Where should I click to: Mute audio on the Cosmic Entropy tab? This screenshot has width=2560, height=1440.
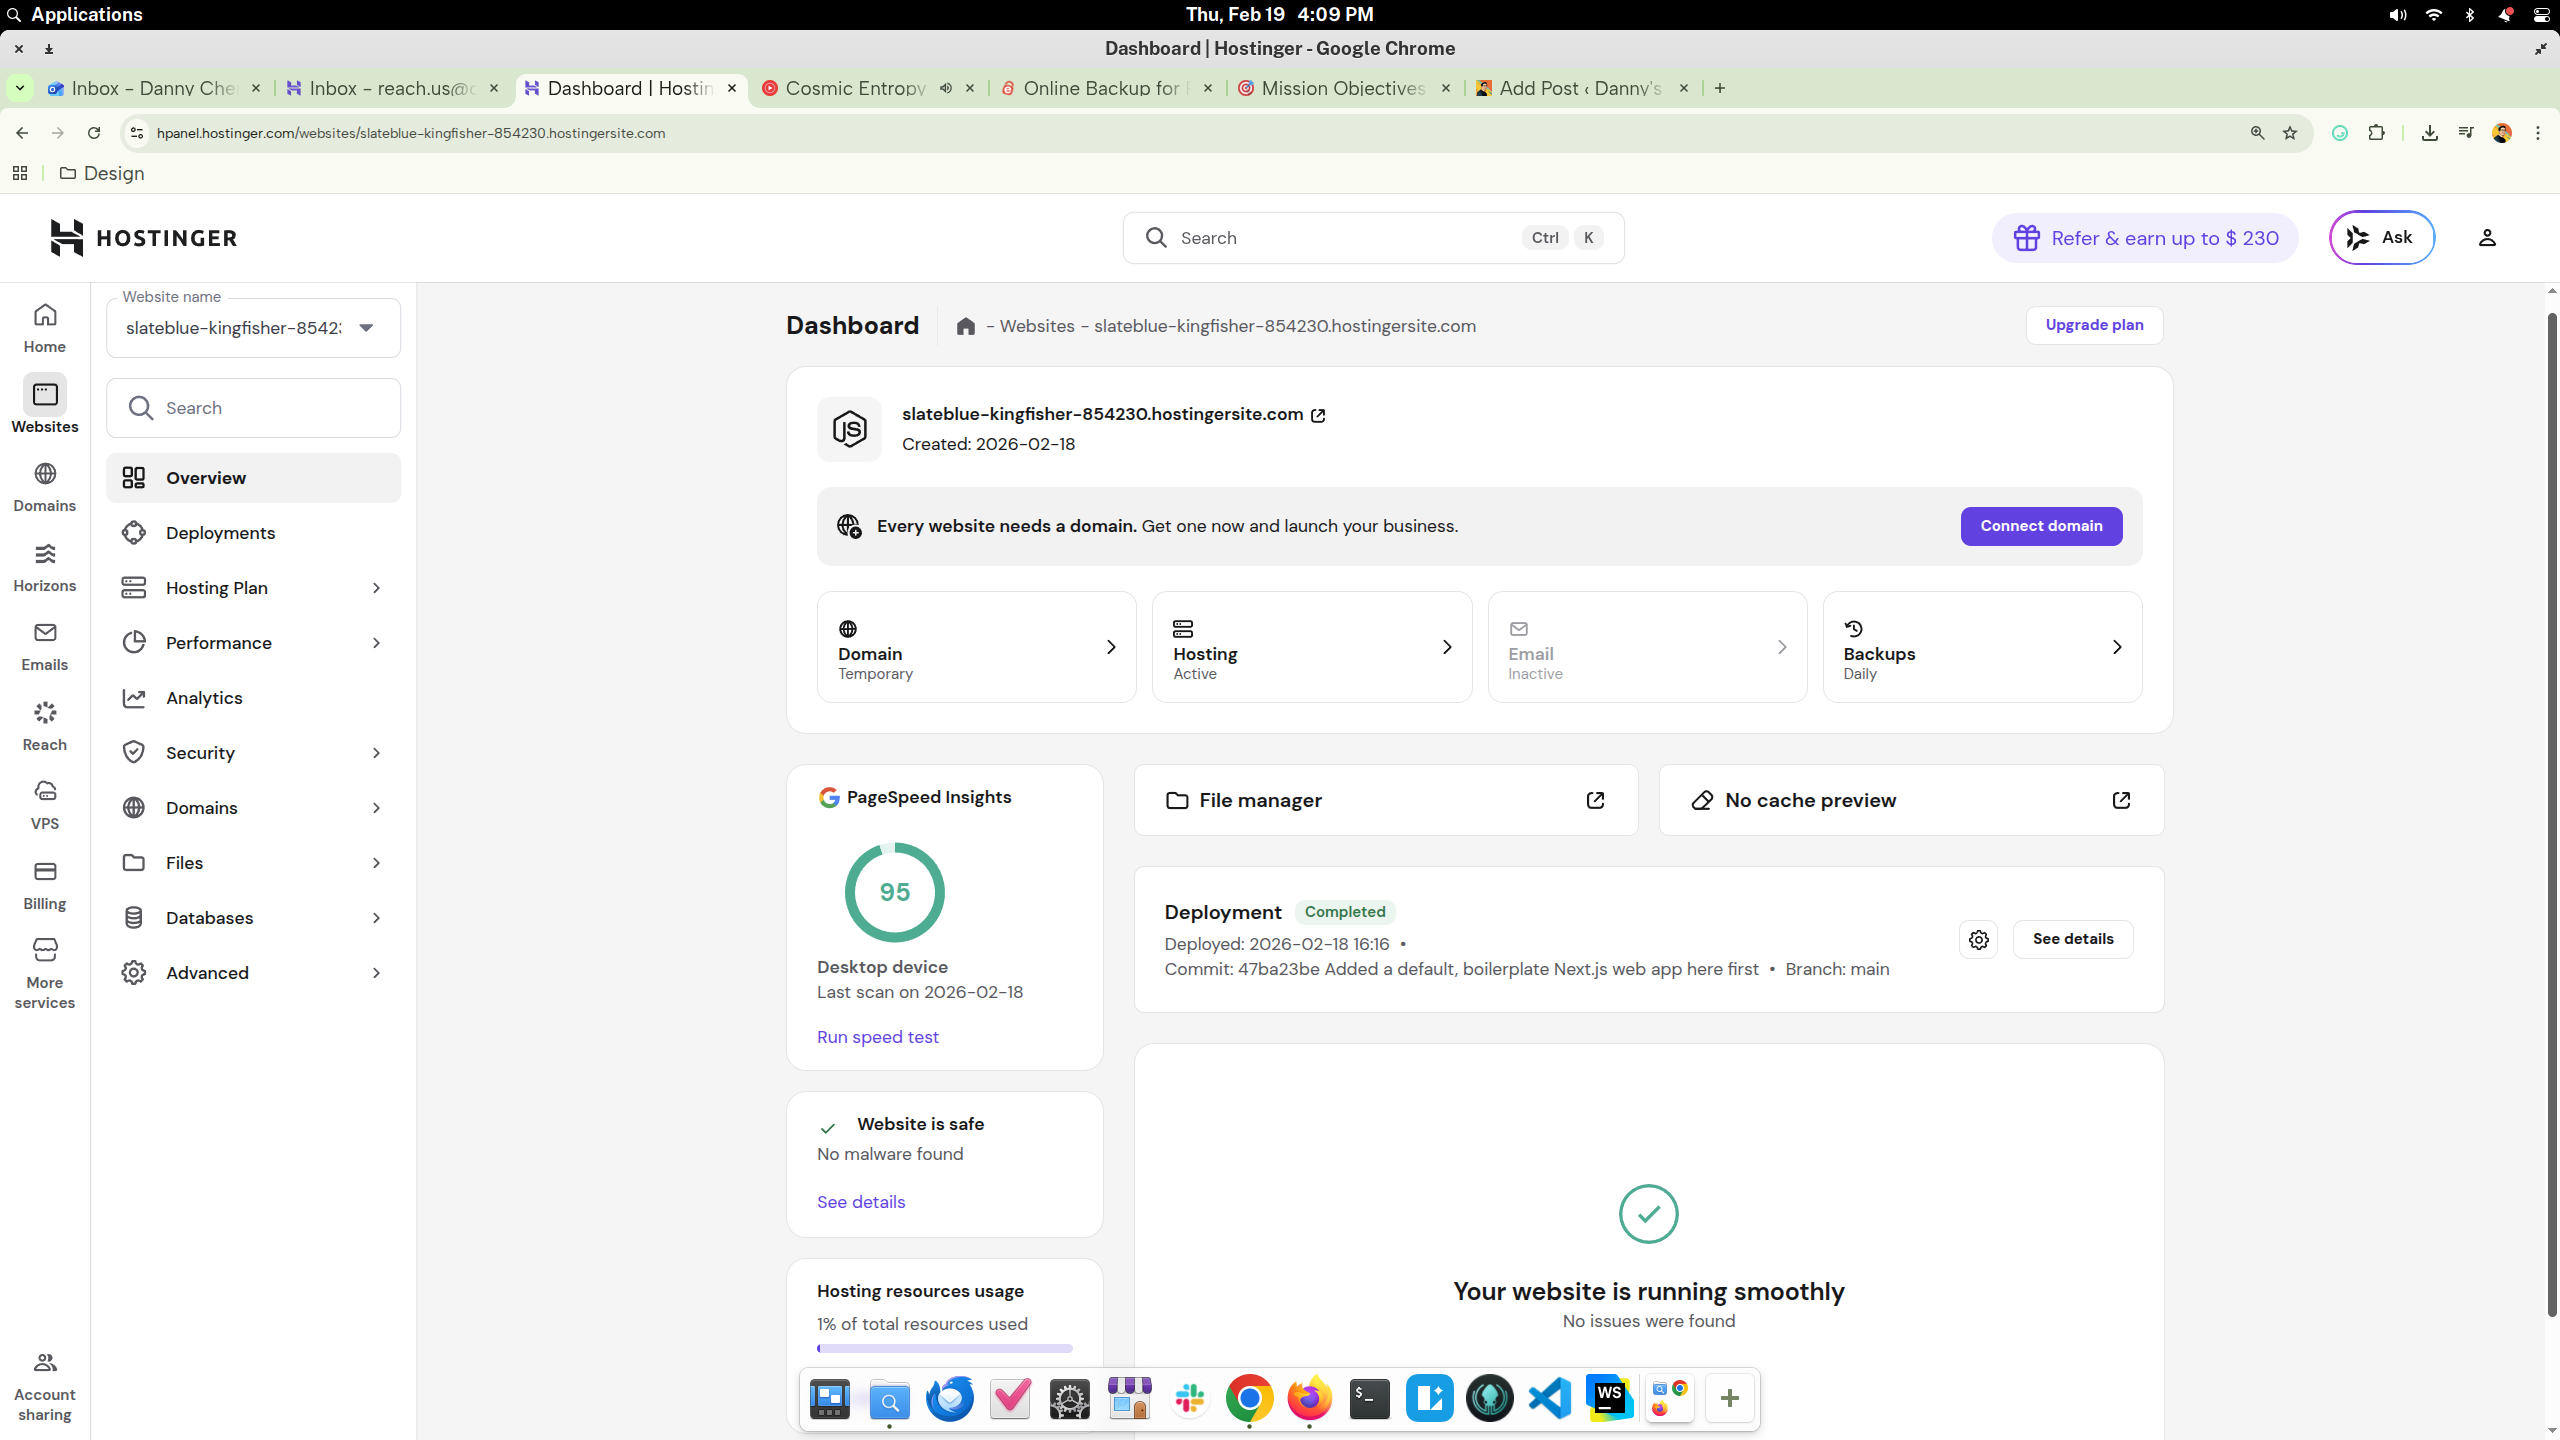coord(945,88)
